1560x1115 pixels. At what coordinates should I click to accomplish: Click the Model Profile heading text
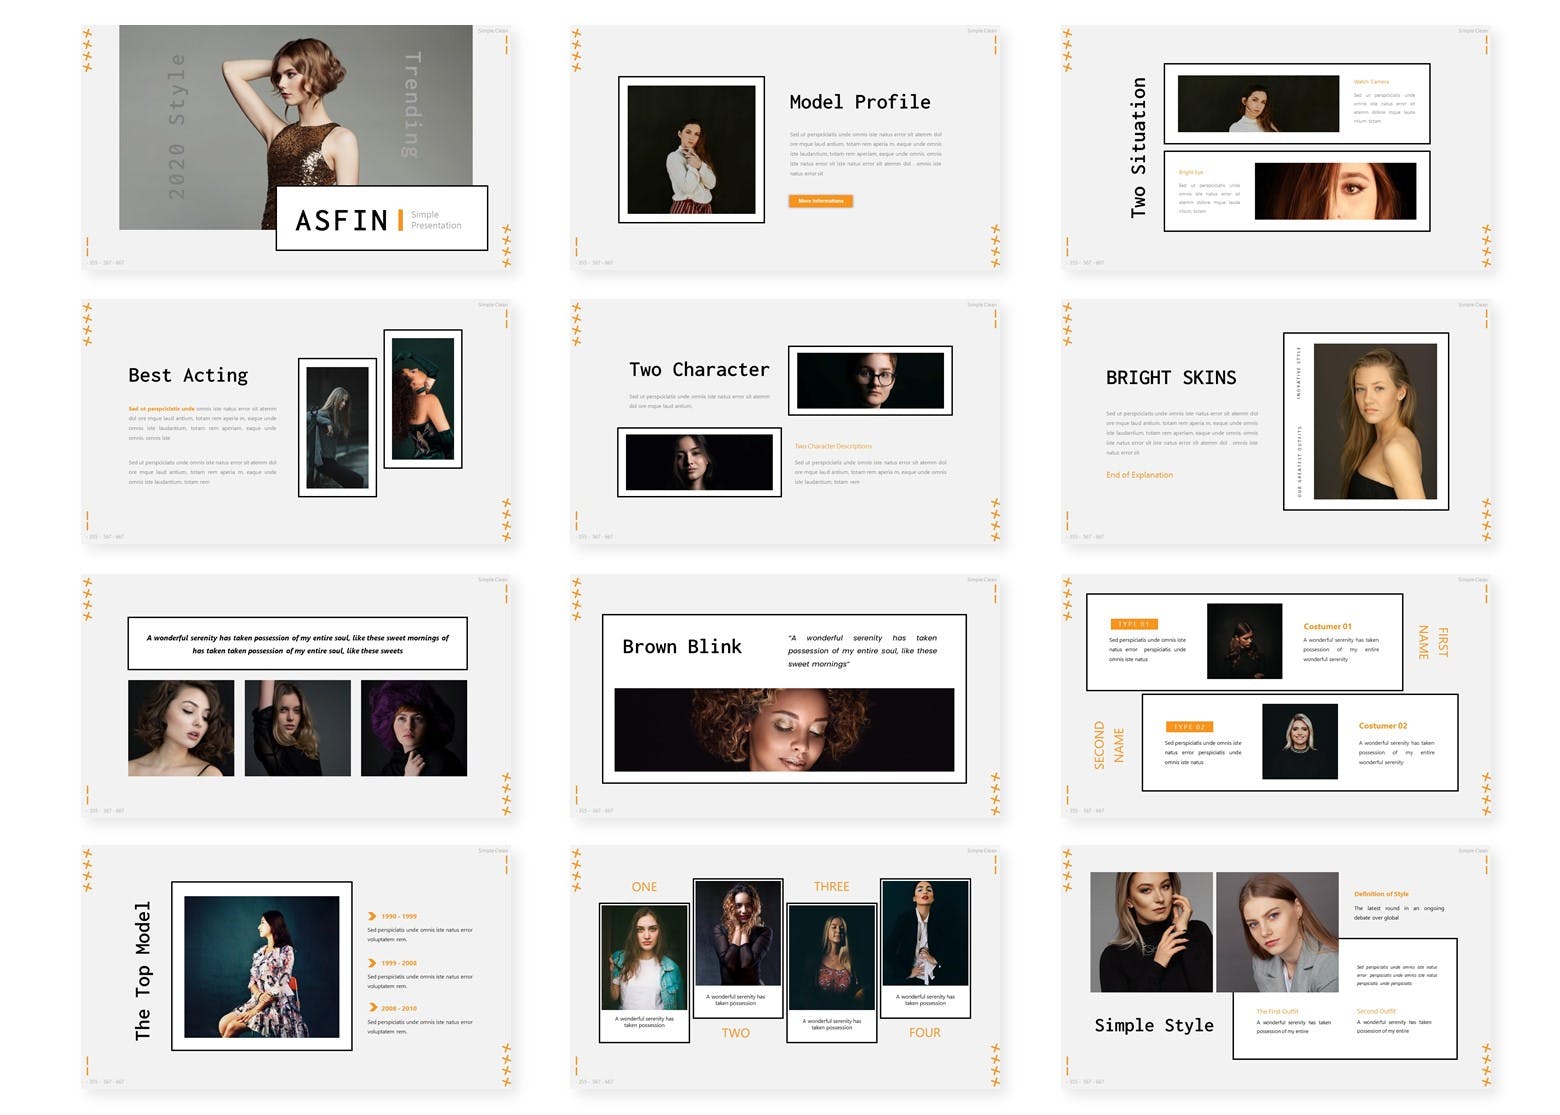click(x=859, y=102)
